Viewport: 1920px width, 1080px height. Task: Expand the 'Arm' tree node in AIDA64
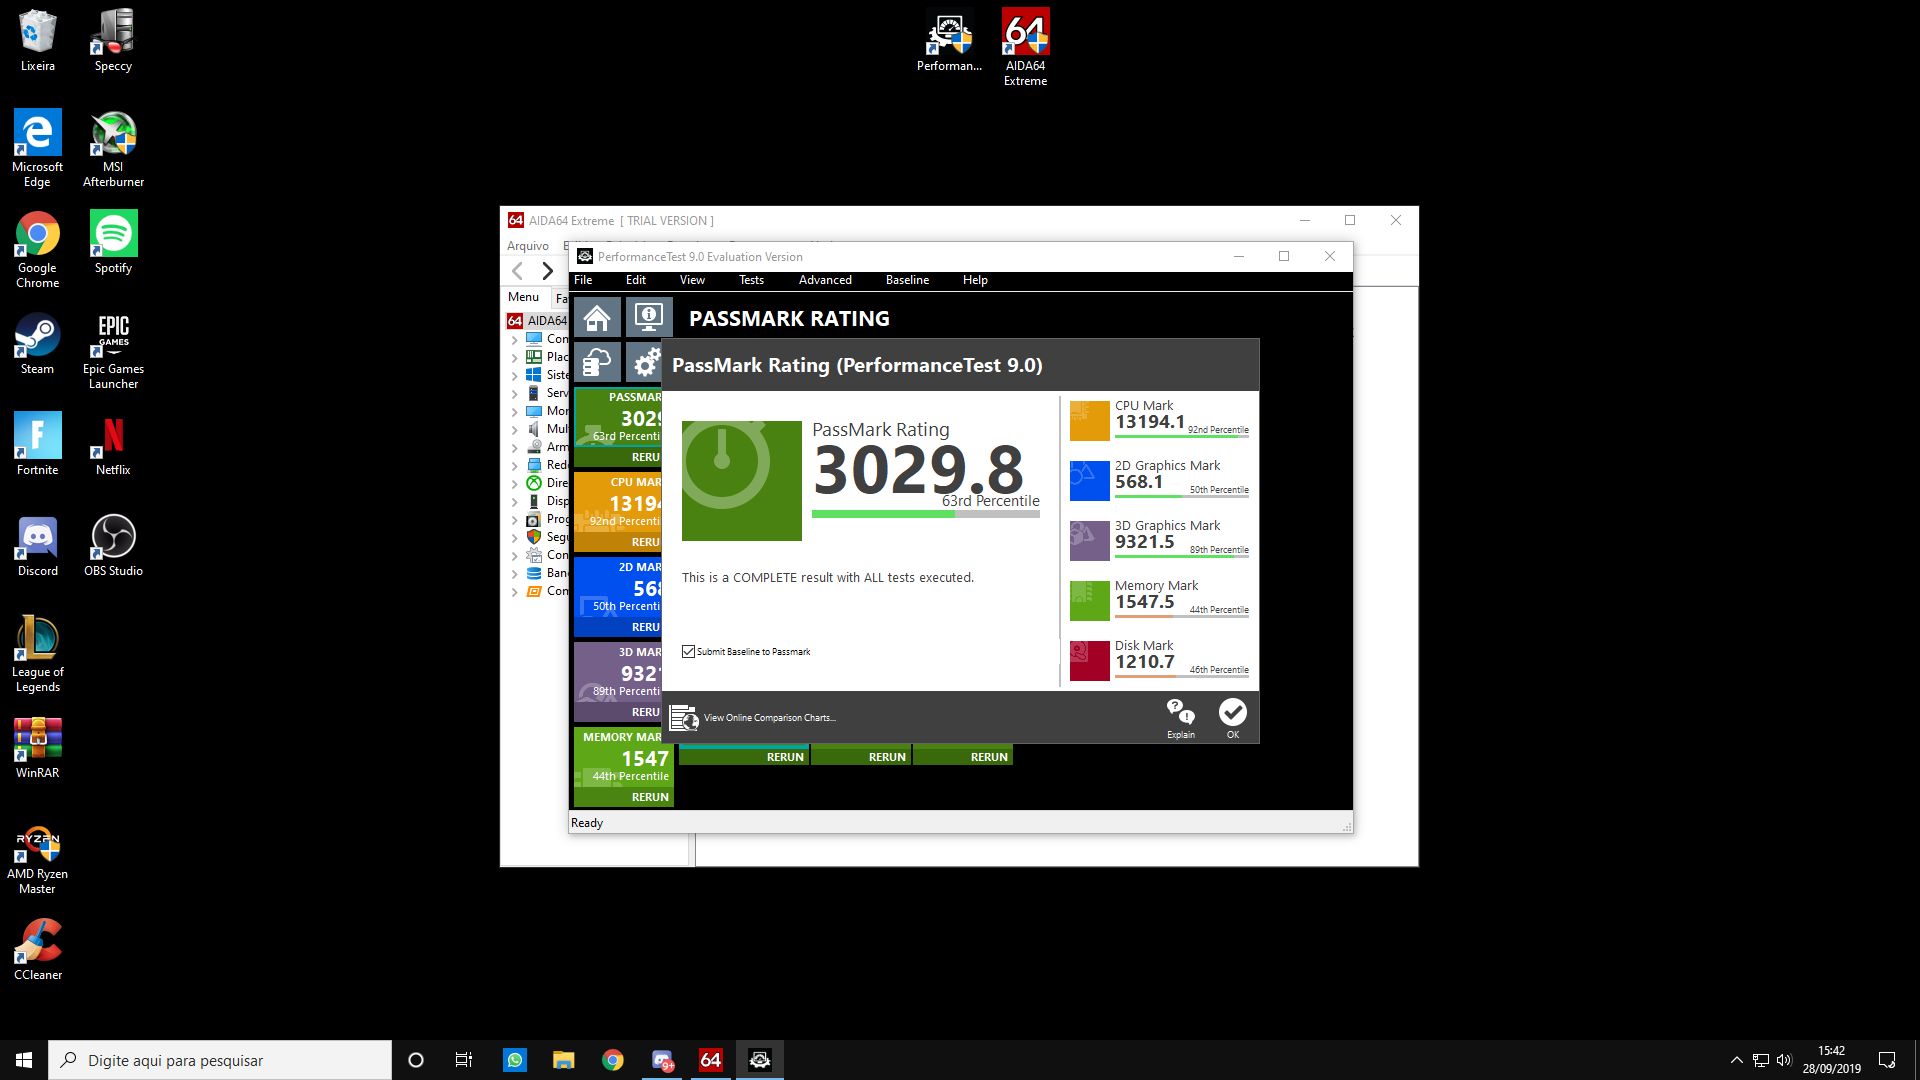(514, 447)
